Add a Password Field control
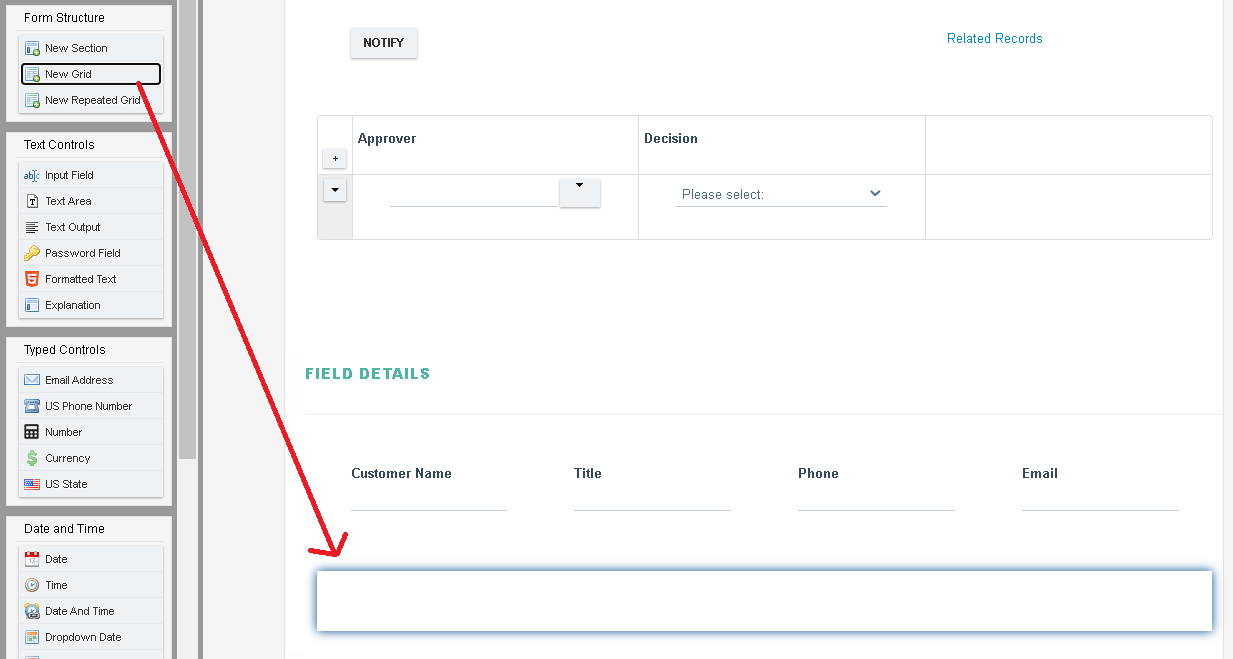 (91, 253)
